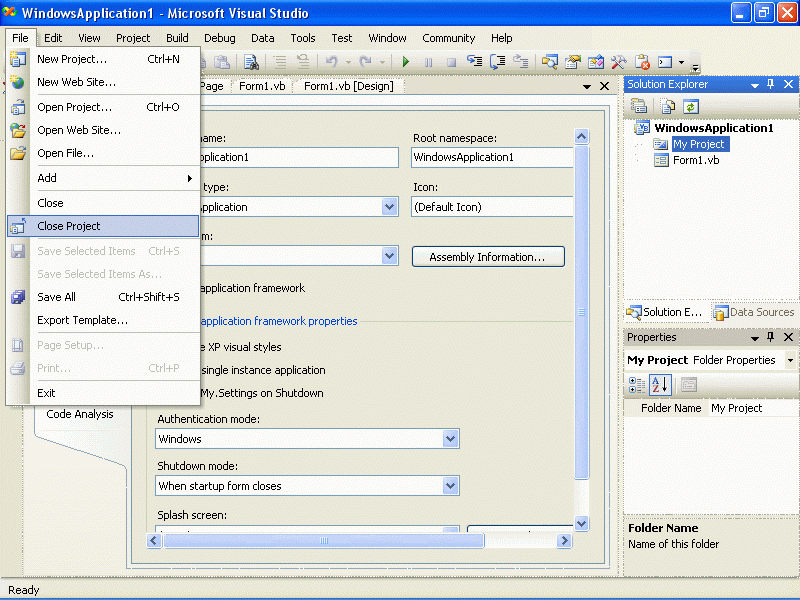Viewport: 800px width, 600px height.
Task: Click Assembly Information button
Action: [x=488, y=257]
